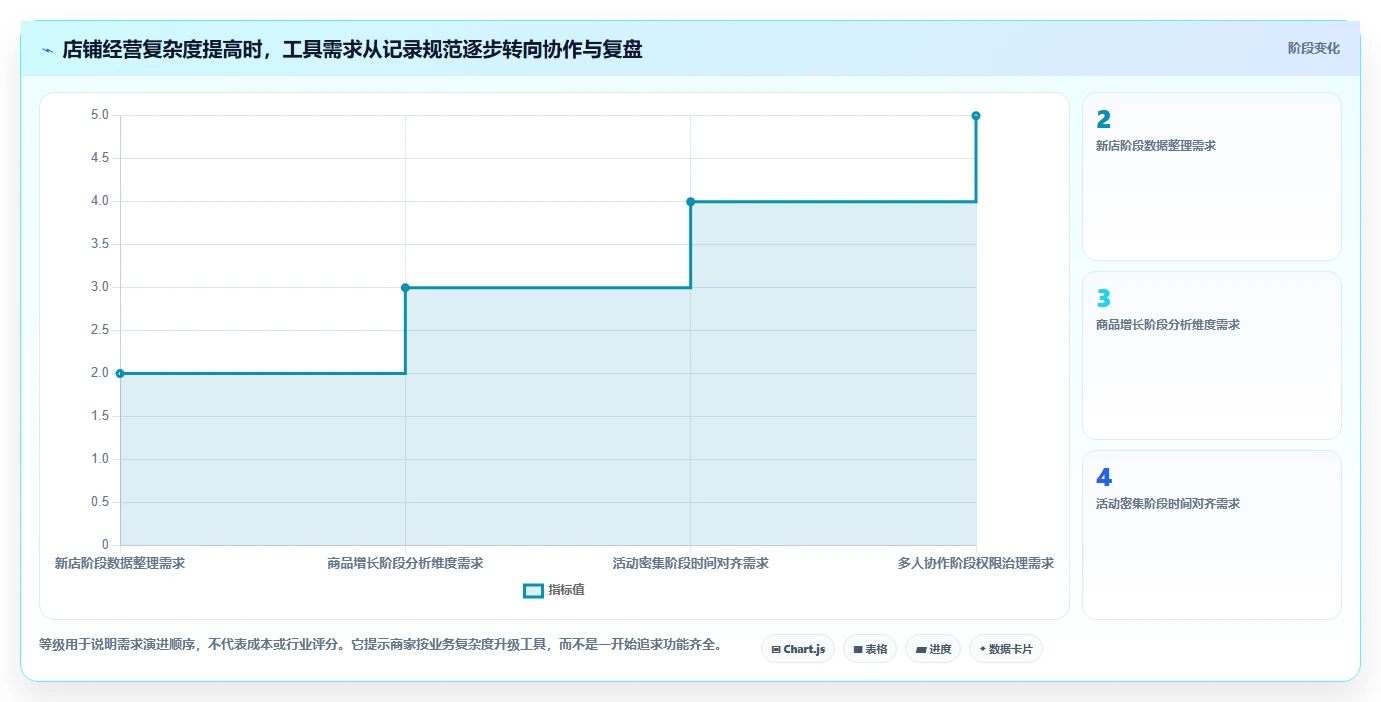Click x-axis label 活动密集阶段时间对齐需求
Screen dimensions: 1381x702
click(x=690, y=563)
